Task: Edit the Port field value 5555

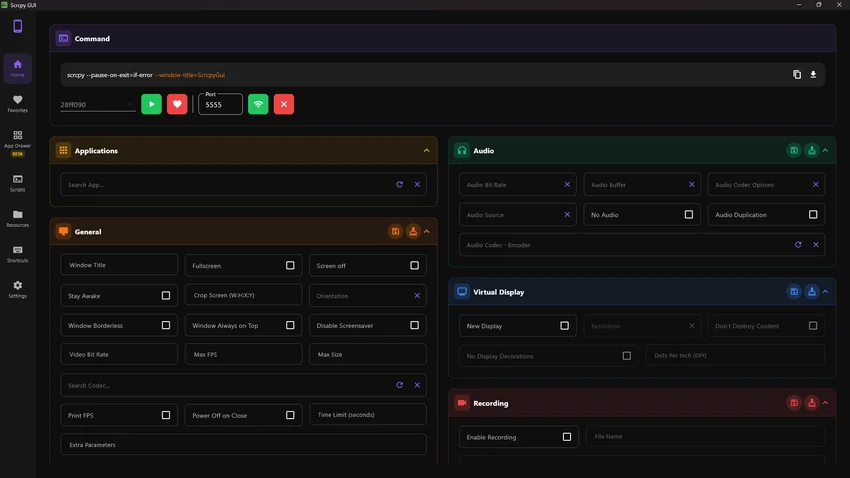Action: pos(220,104)
